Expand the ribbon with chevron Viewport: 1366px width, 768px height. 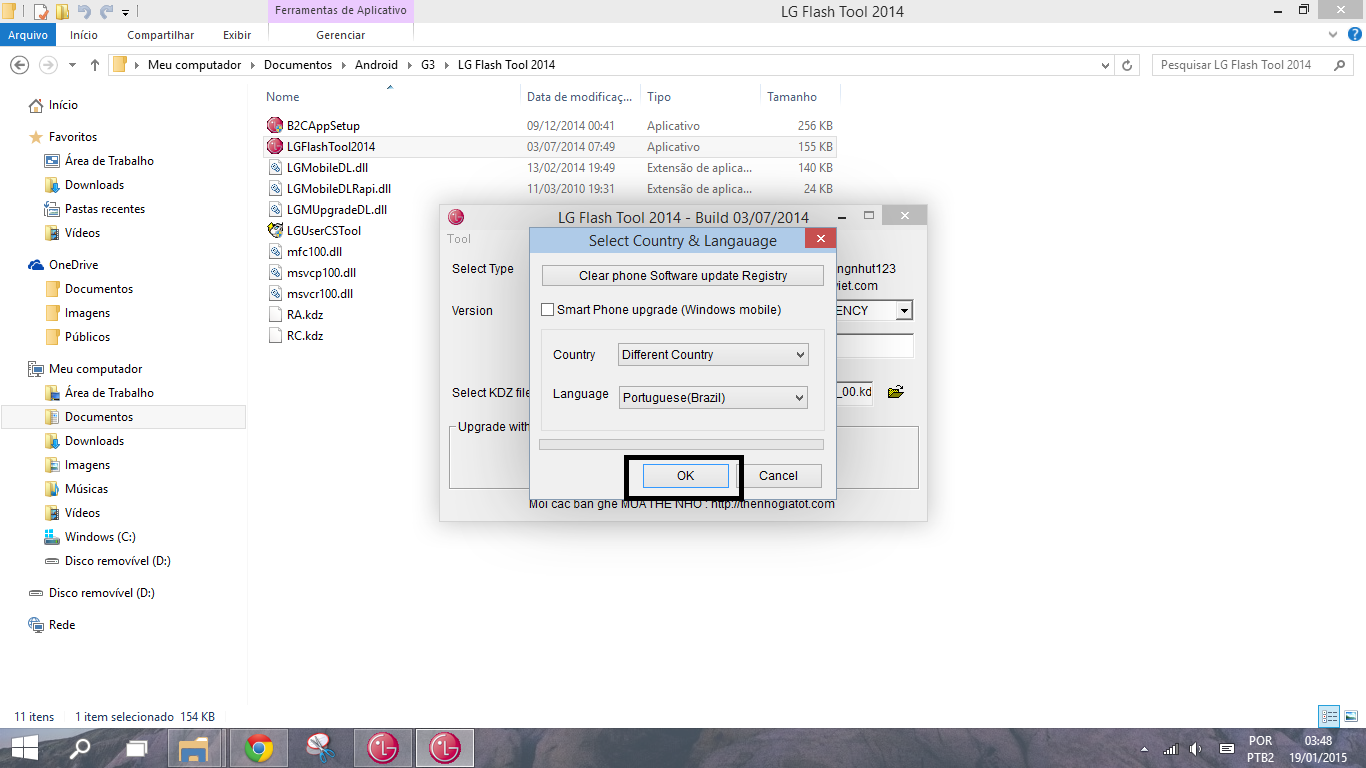[x=1331, y=34]
